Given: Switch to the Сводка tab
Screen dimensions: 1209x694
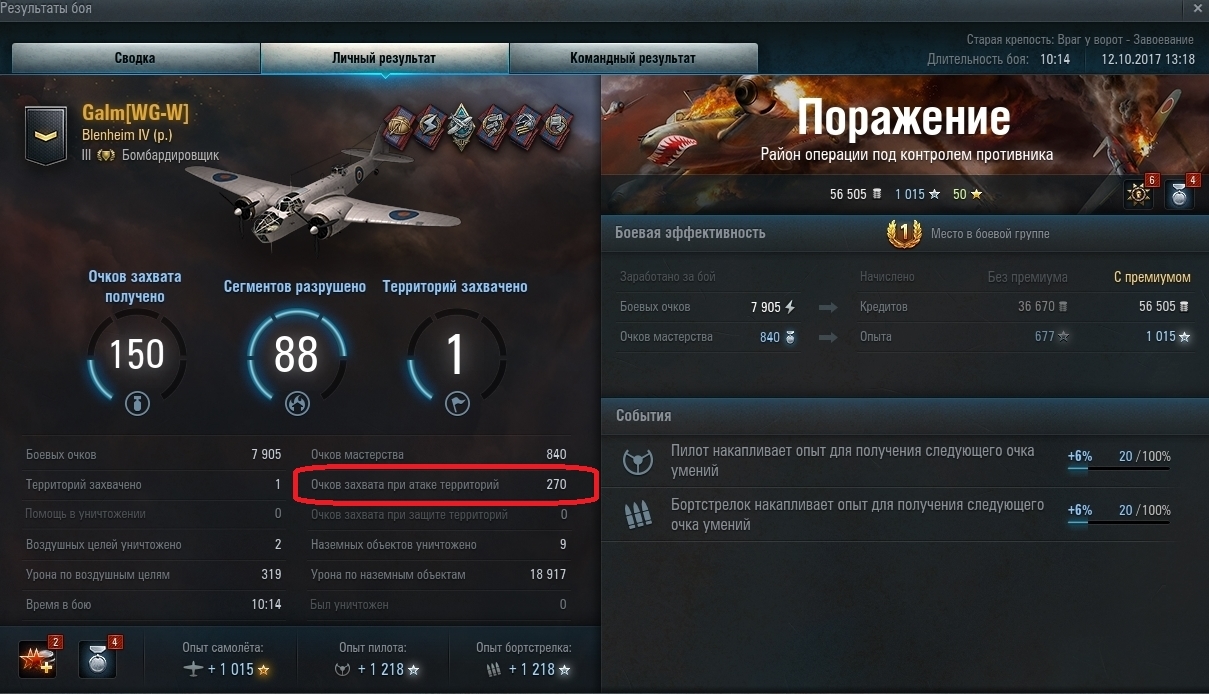Looking at the screenshot, I should [135, 58].
